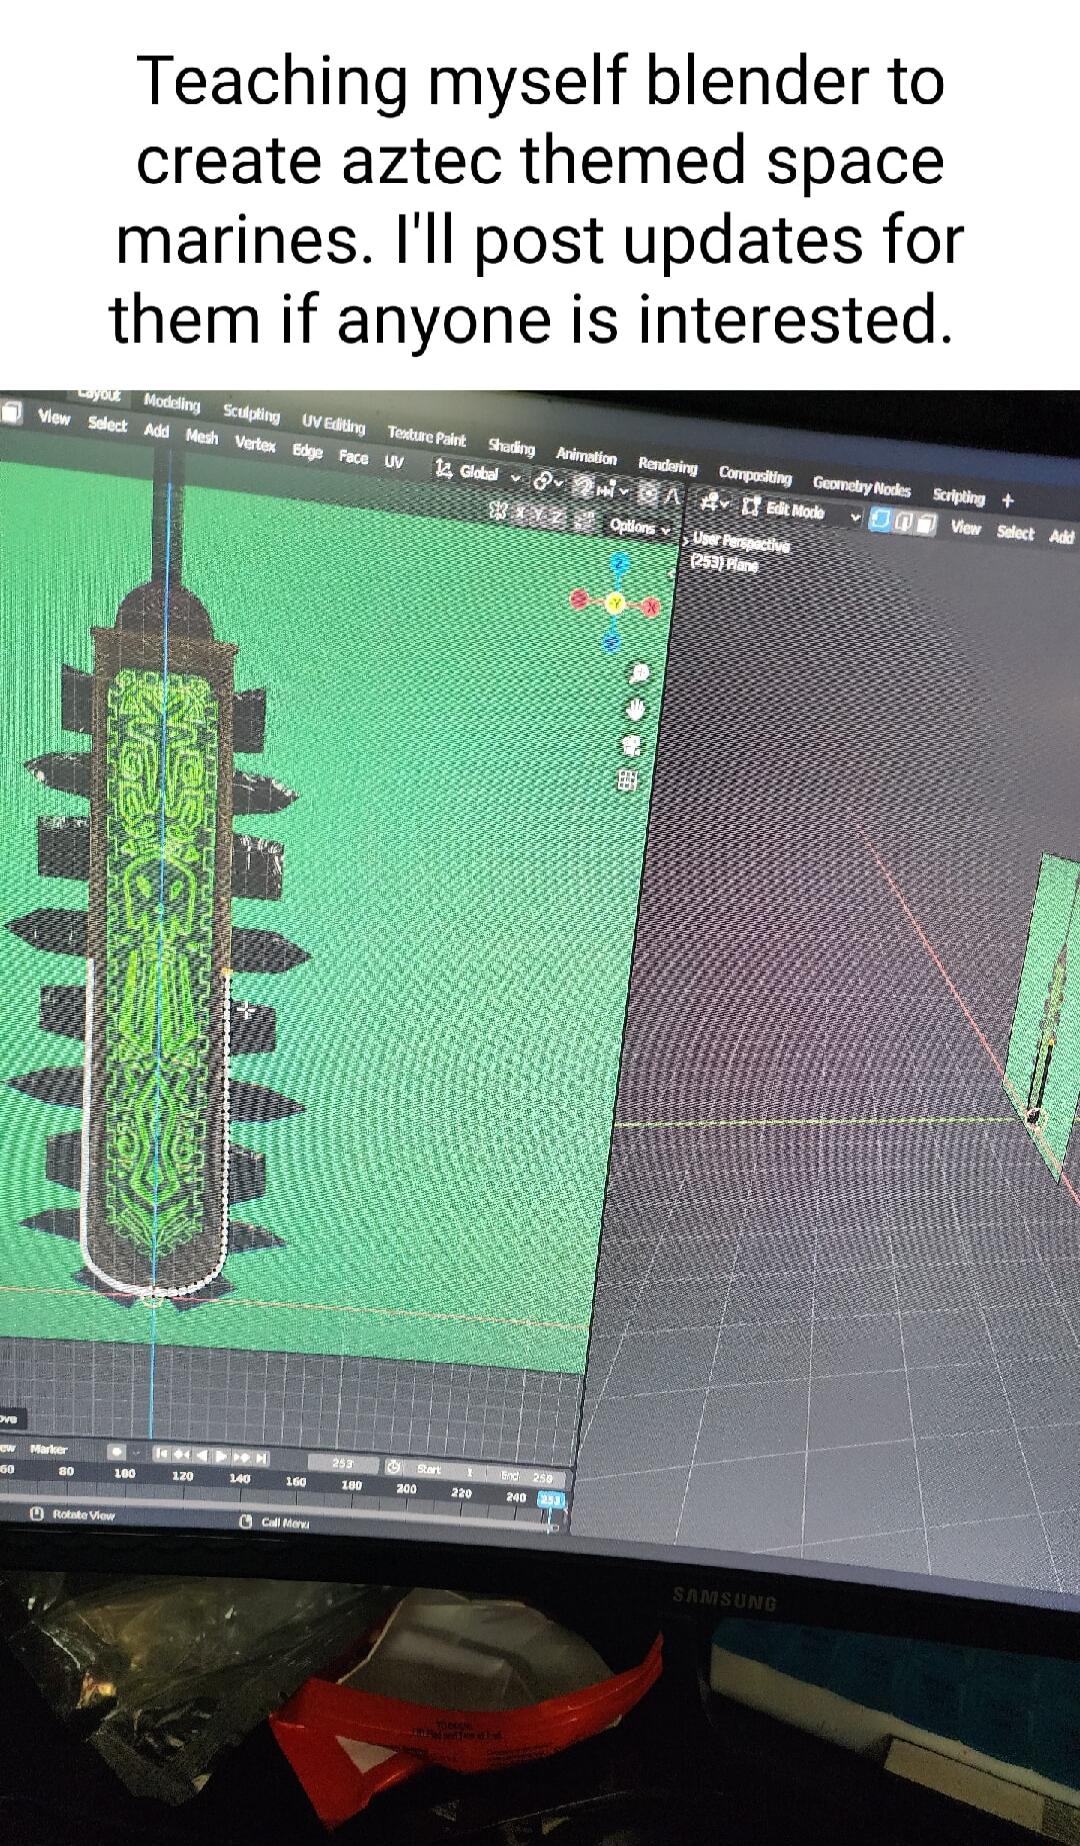Click the negative Z gizmo ball

pyautogui.click(x=612, y=641)
